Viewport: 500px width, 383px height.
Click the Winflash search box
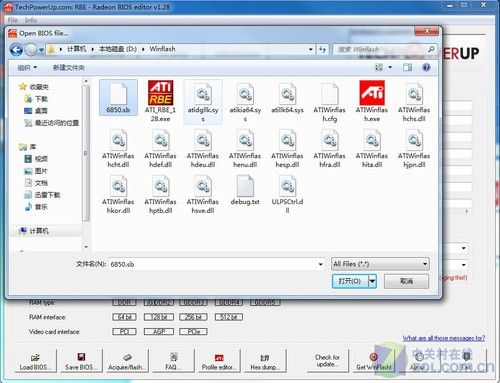pos(385,49)
